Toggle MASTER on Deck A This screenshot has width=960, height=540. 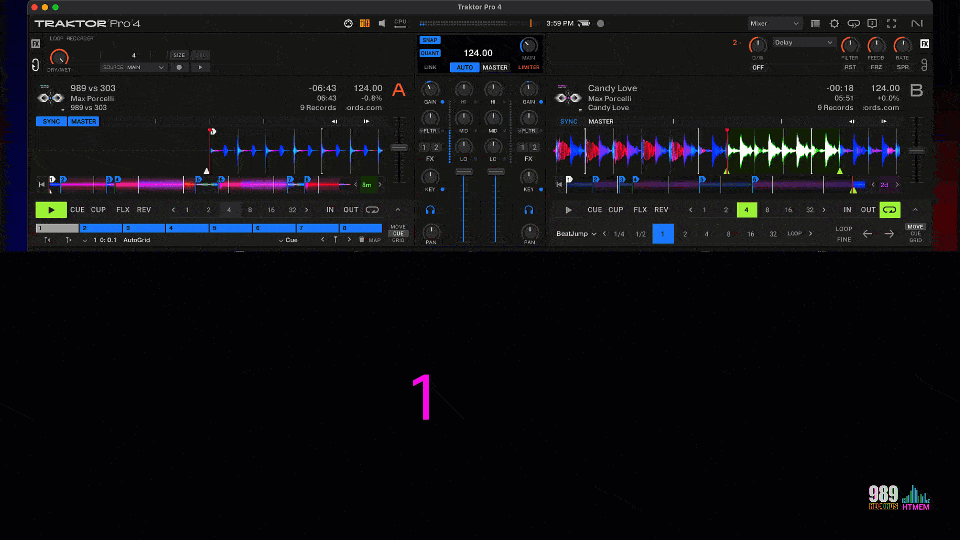[x=84, y=121]
